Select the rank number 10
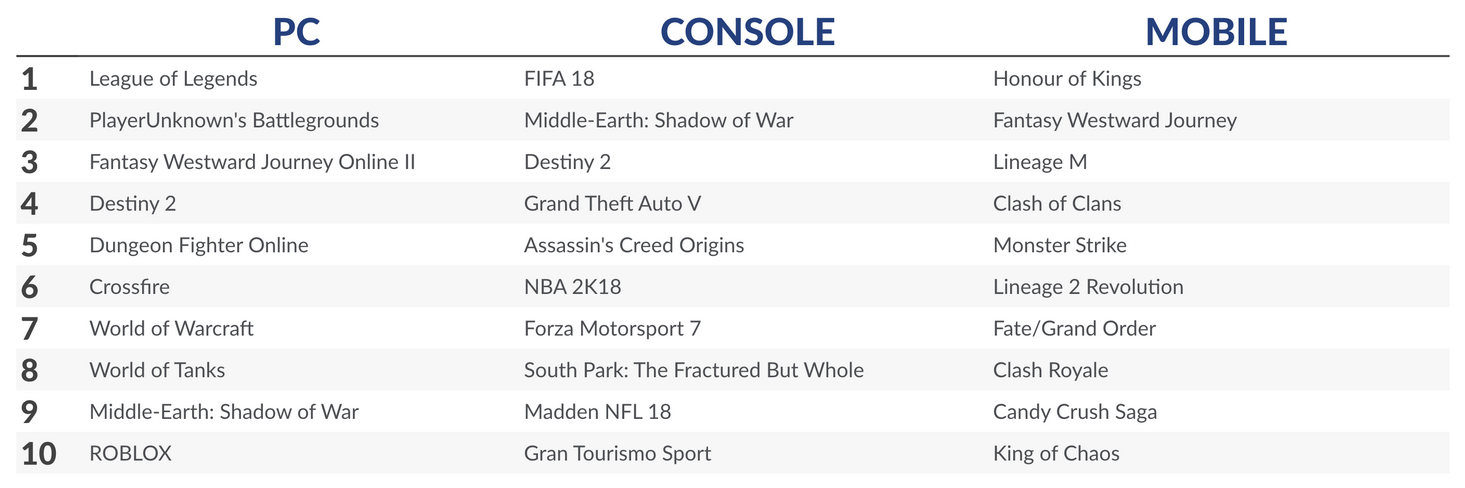Image resolution: width=1465 pixels, height=488 pixels. [38, 453]
